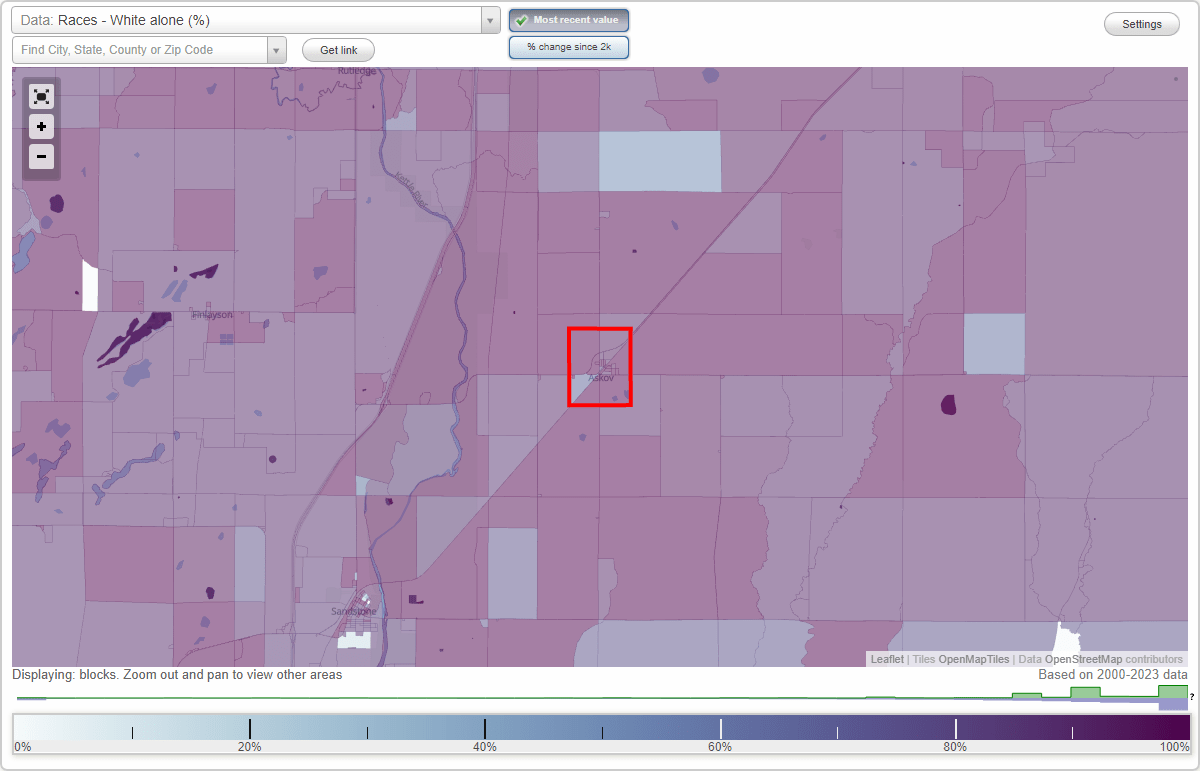1200x771 pixels.
Task: Click the Get link button
Action: (337, 49)
